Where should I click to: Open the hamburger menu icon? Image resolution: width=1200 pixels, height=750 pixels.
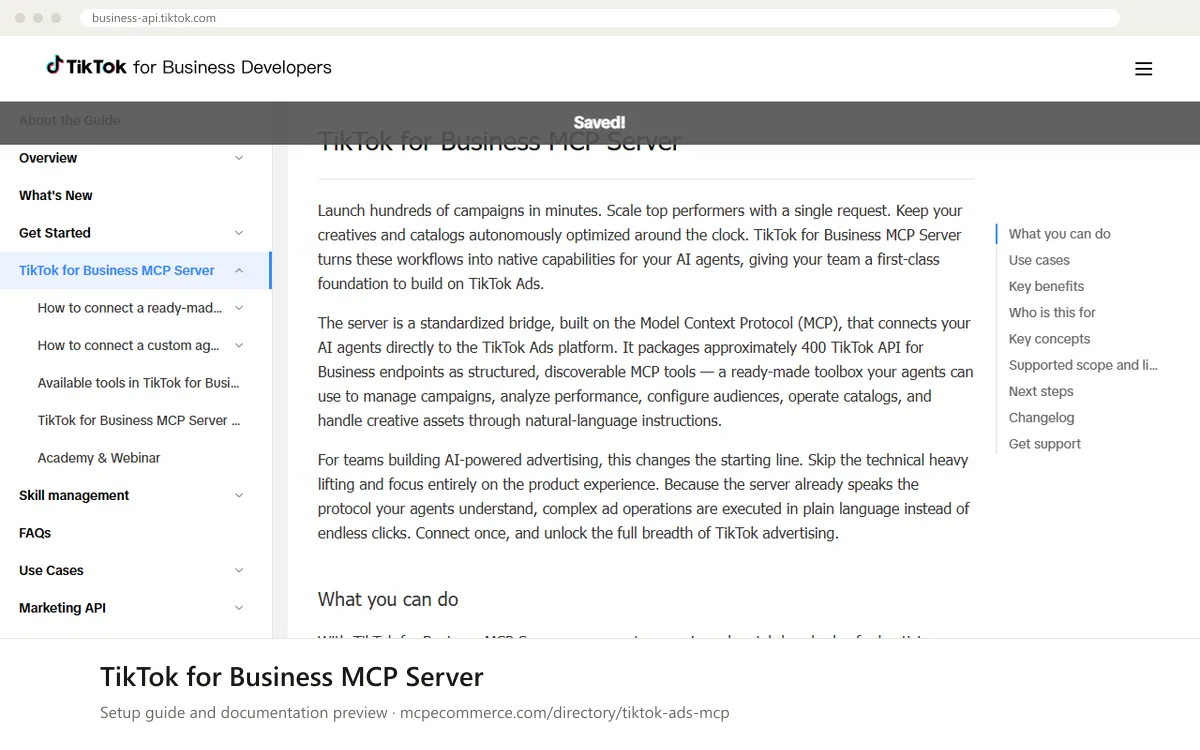1144,69
